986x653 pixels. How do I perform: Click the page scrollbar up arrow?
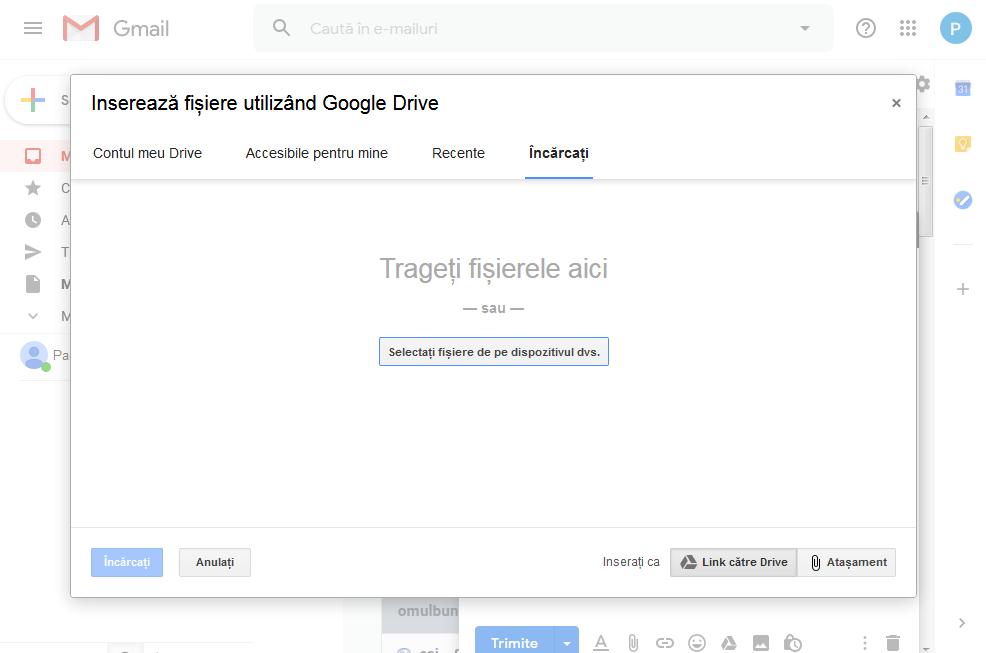tap(926, 118)
